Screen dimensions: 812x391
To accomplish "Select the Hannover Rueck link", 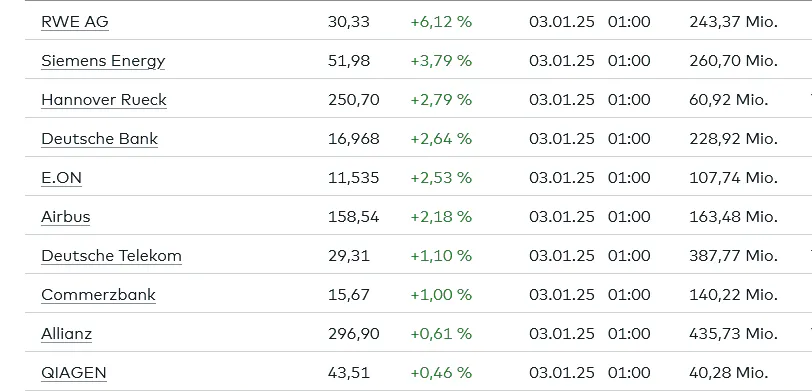I will (x=104, y=100).
